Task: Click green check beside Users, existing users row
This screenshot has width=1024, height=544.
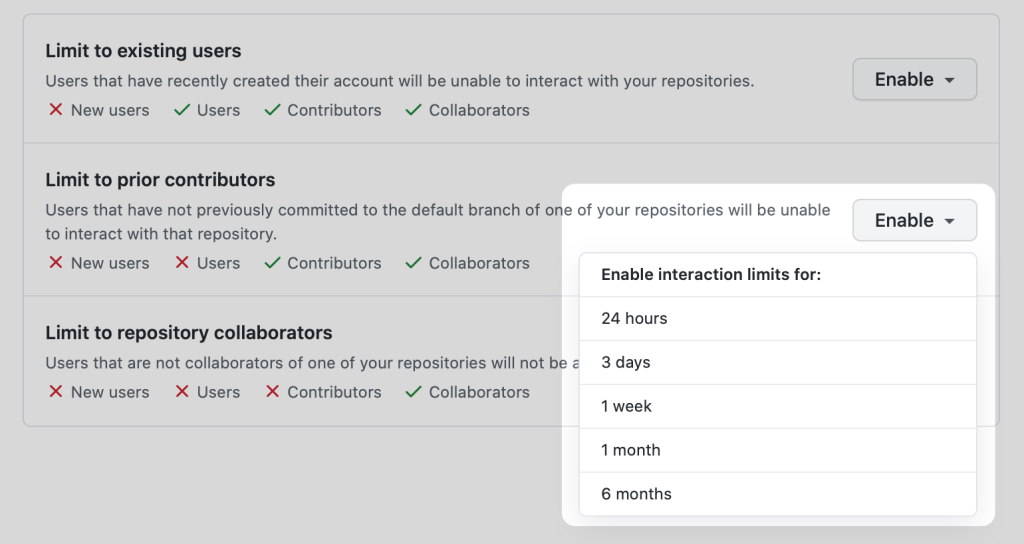Action: (182, 110)
